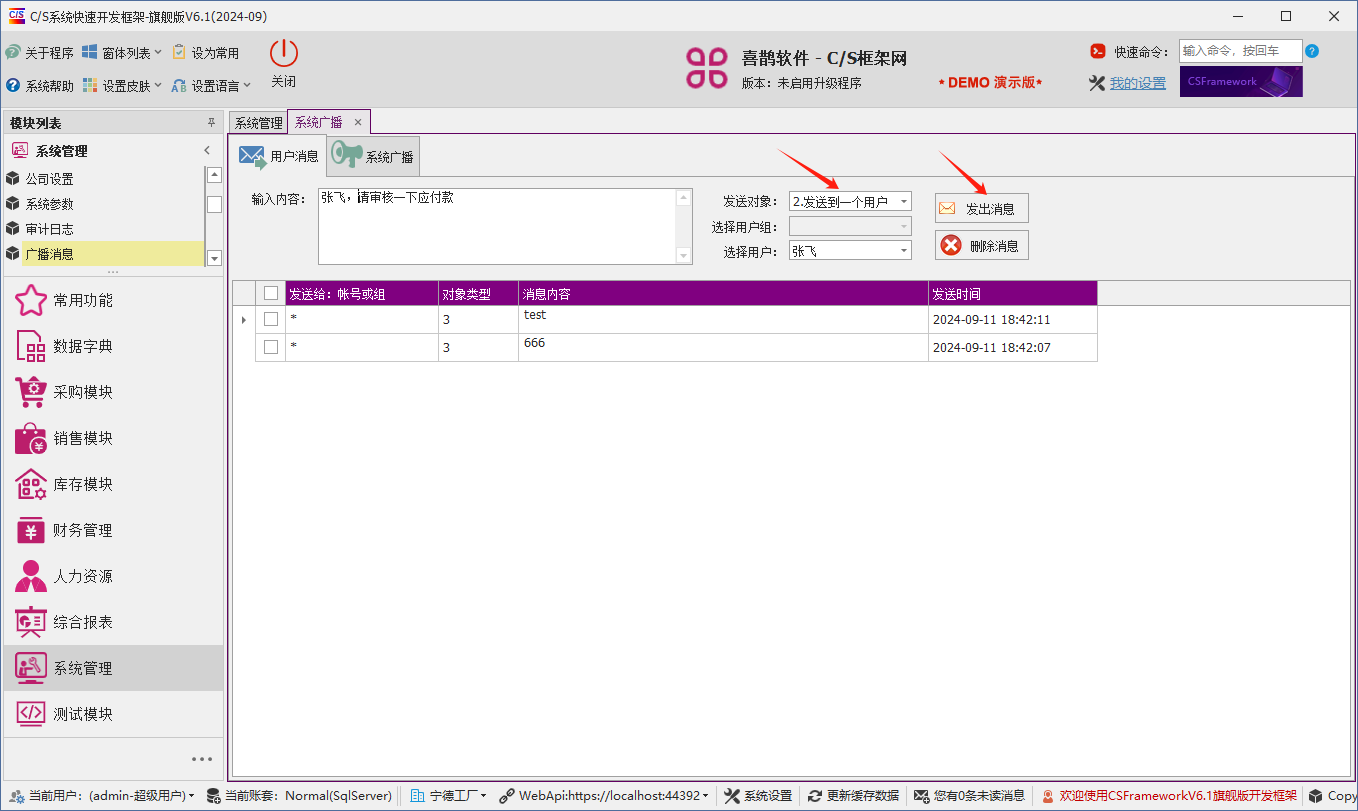This screenshot has width=1358, height=811.
Task: Open 常用功能 star module
Action: pos(113,300)
